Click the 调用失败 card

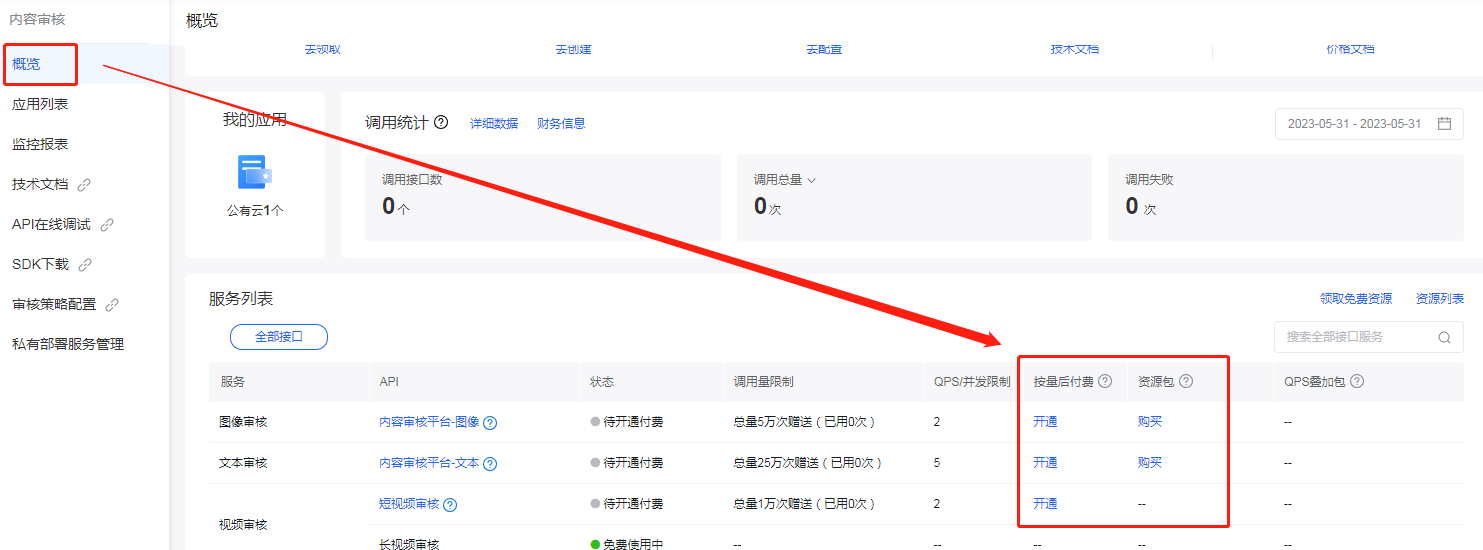1286,197
